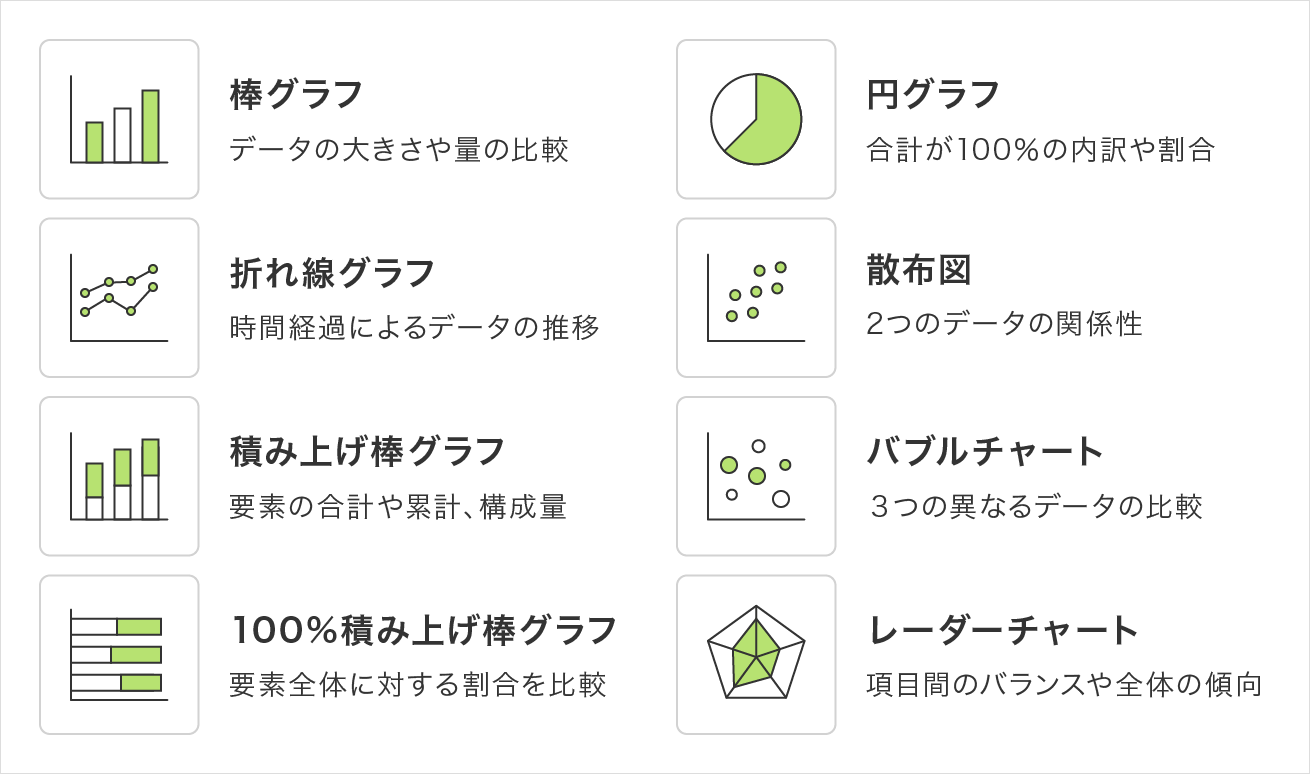Click the 棒グラフ heading

pos(296,95)
